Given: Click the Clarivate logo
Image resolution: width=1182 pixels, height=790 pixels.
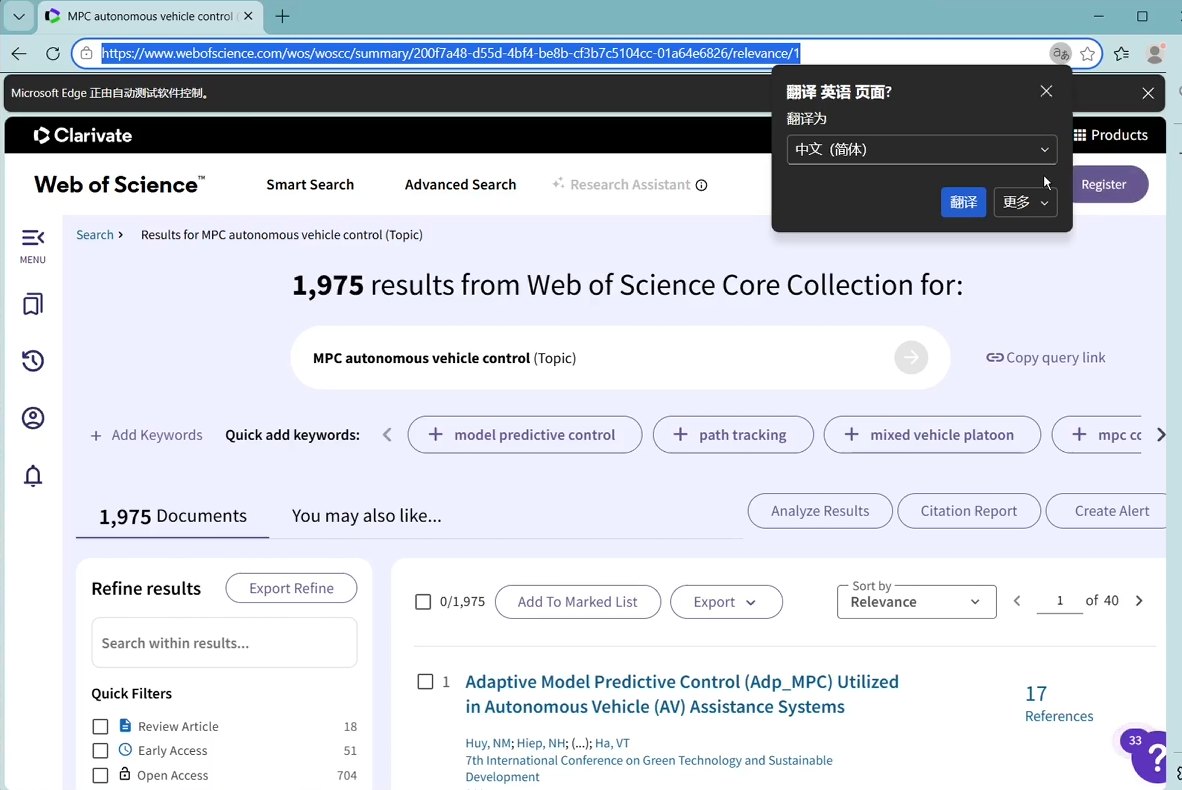Looking at the screenshot, I should coord(83,135).
